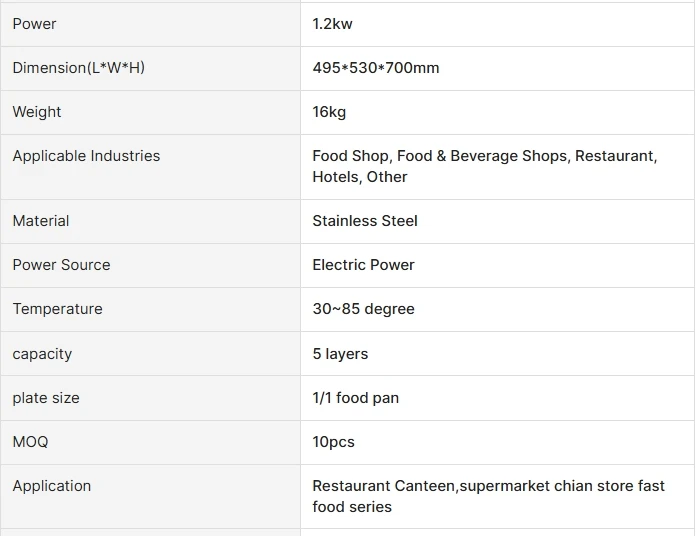Click the Material row label
Screen dimensions: 699x536
click(x=41, y=221)
